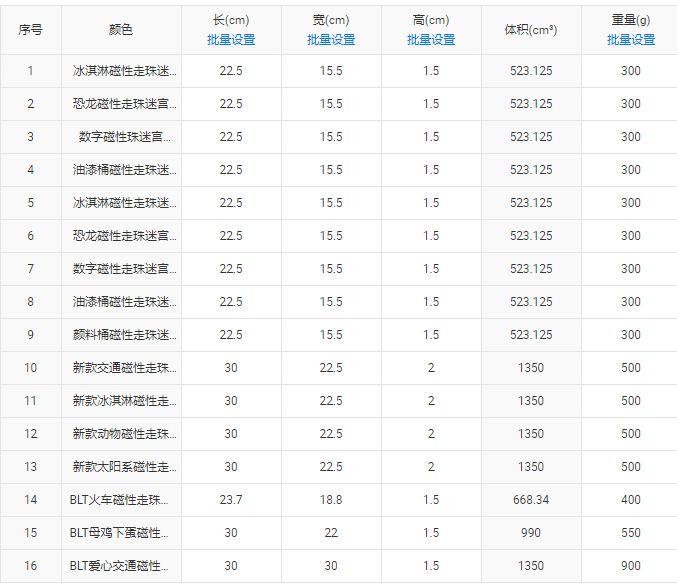Select weight 900 in row 16

(631, 566)
